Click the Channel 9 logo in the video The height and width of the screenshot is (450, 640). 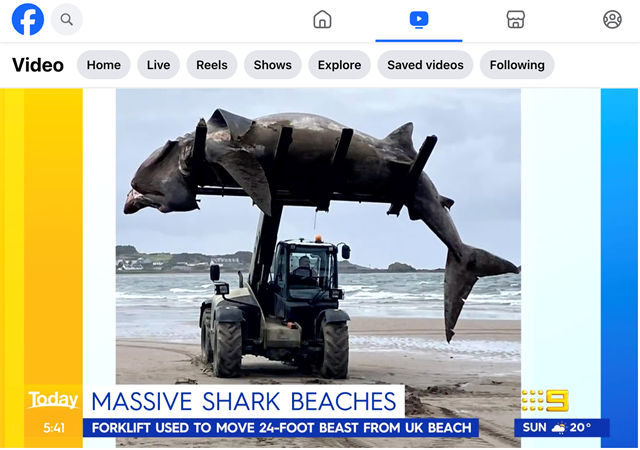546,402
